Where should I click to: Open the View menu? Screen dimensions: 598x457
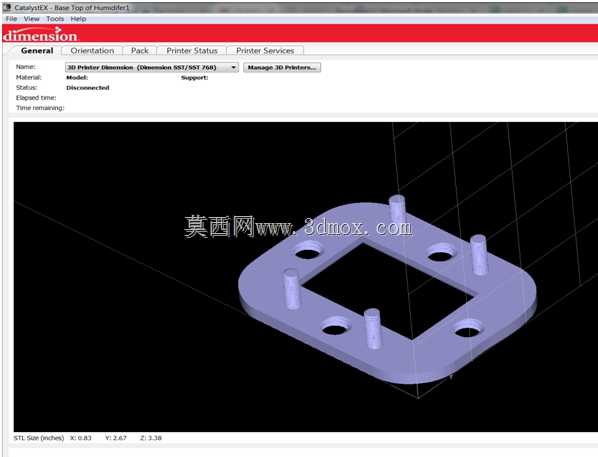pos(31,19)
